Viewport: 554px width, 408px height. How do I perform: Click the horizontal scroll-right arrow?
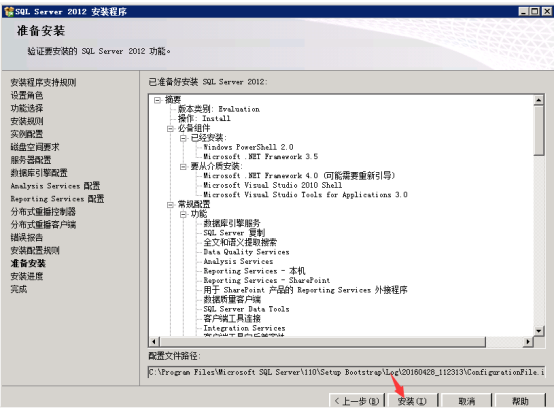coord(528,342)
